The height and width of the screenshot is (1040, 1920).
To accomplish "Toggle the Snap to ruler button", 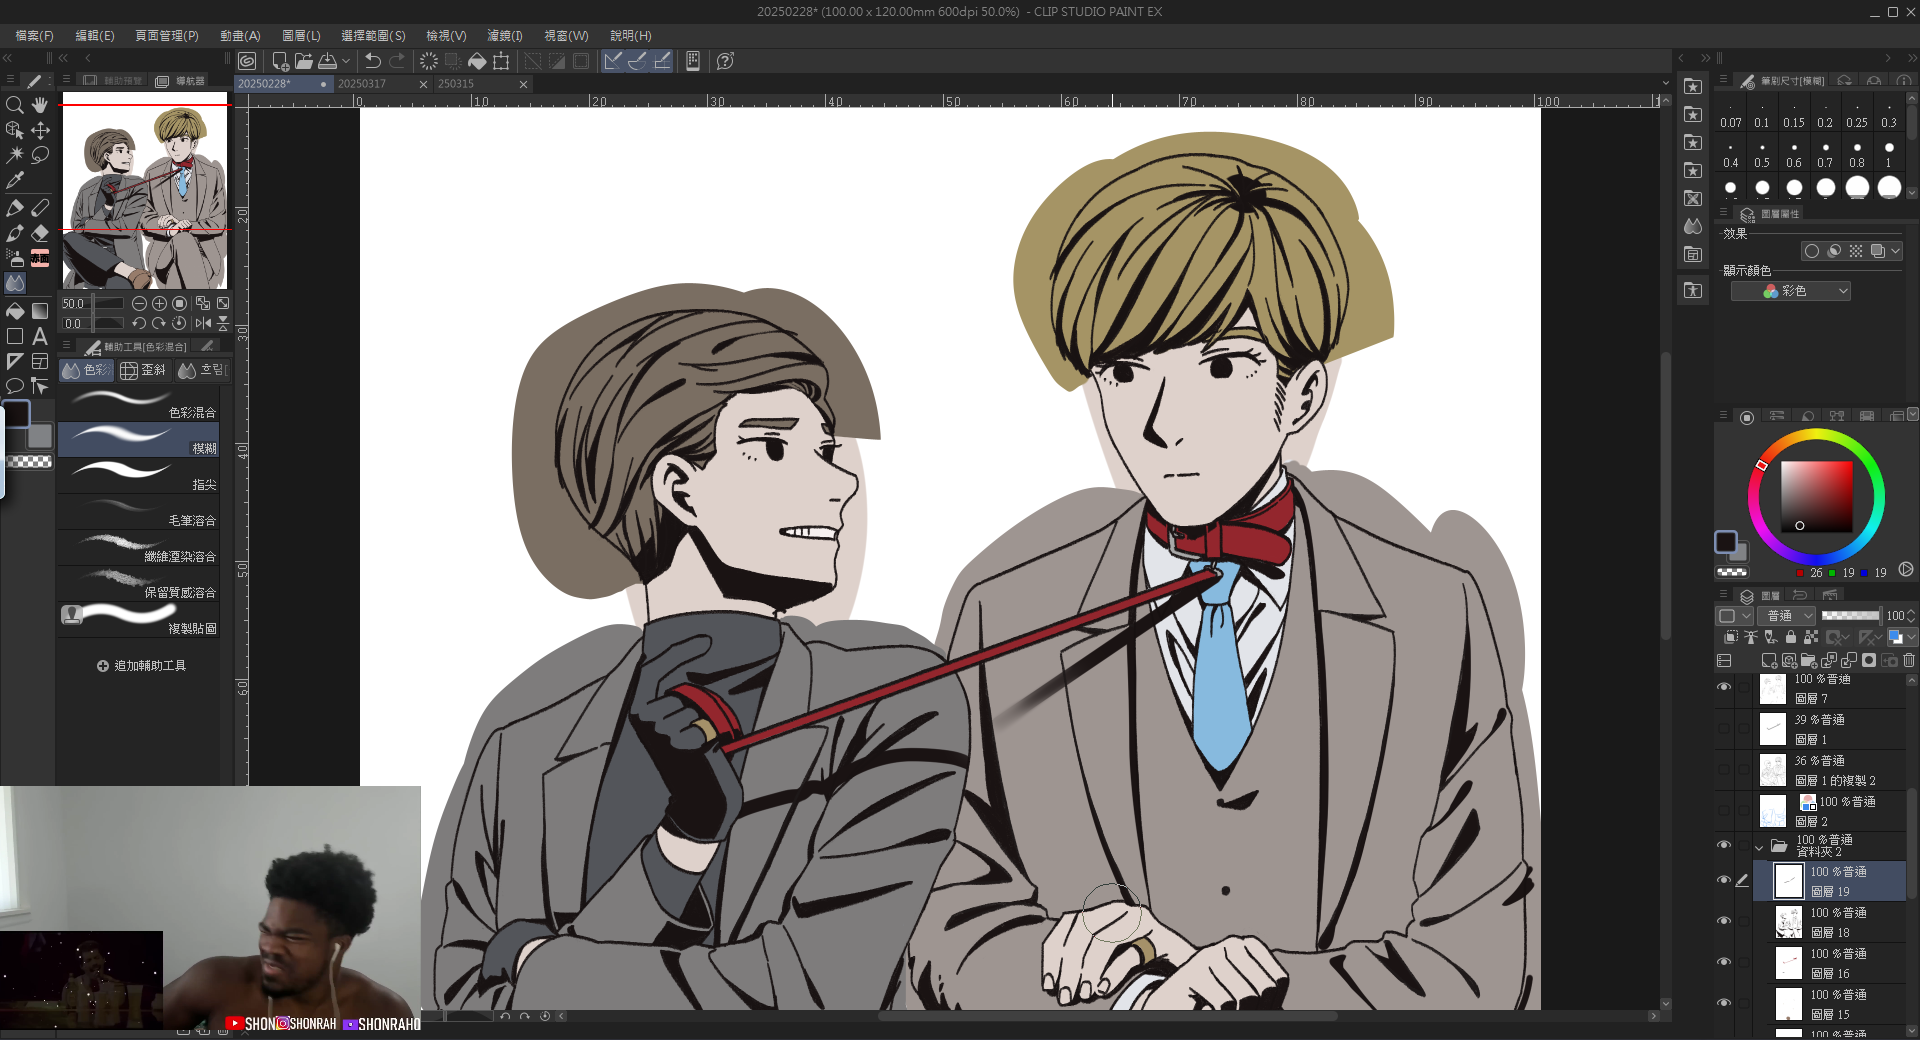I will click(x=613, y=61).
